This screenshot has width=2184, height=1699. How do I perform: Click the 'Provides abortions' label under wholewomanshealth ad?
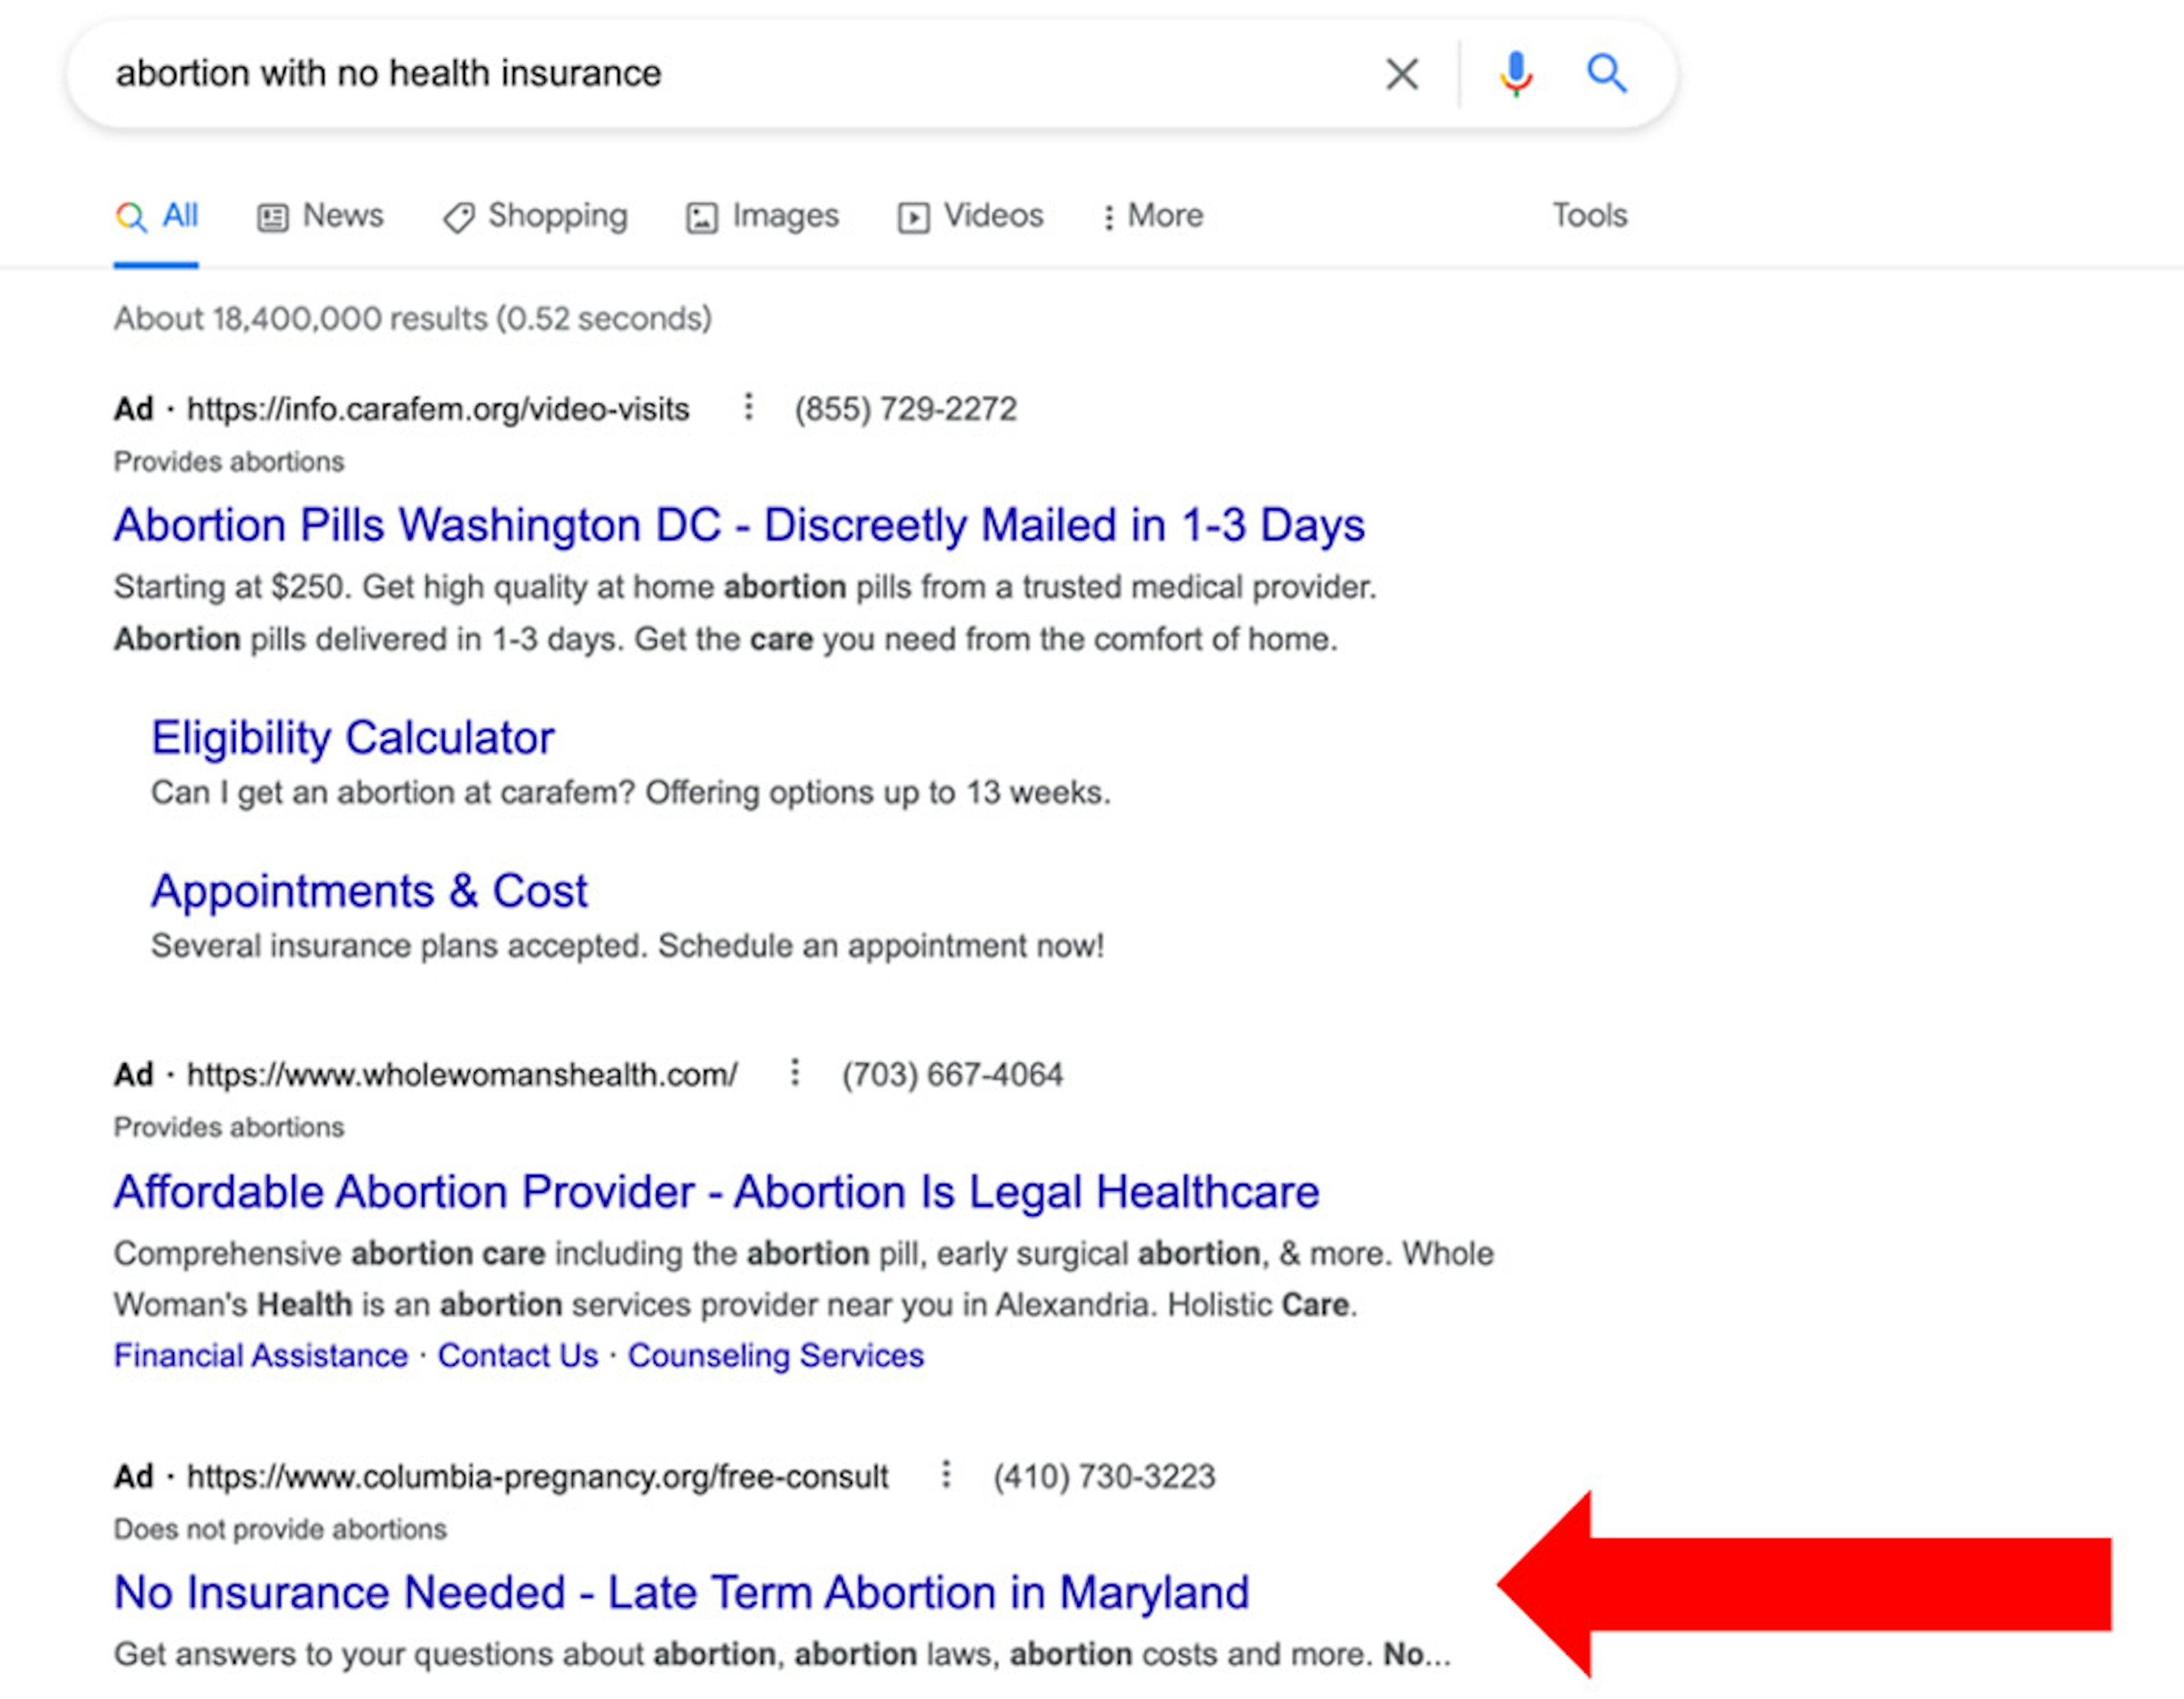(x=229, y=1127)
